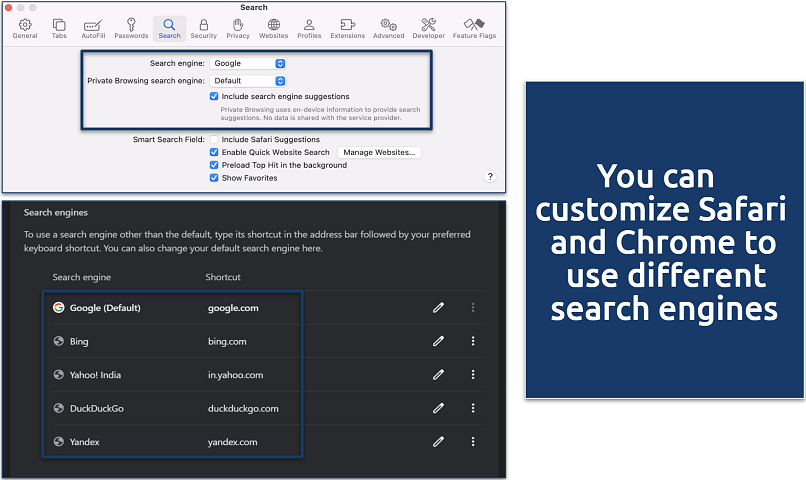Open the General preferences tab in Safari
This screenshot has width=806, height=480.
25,29
